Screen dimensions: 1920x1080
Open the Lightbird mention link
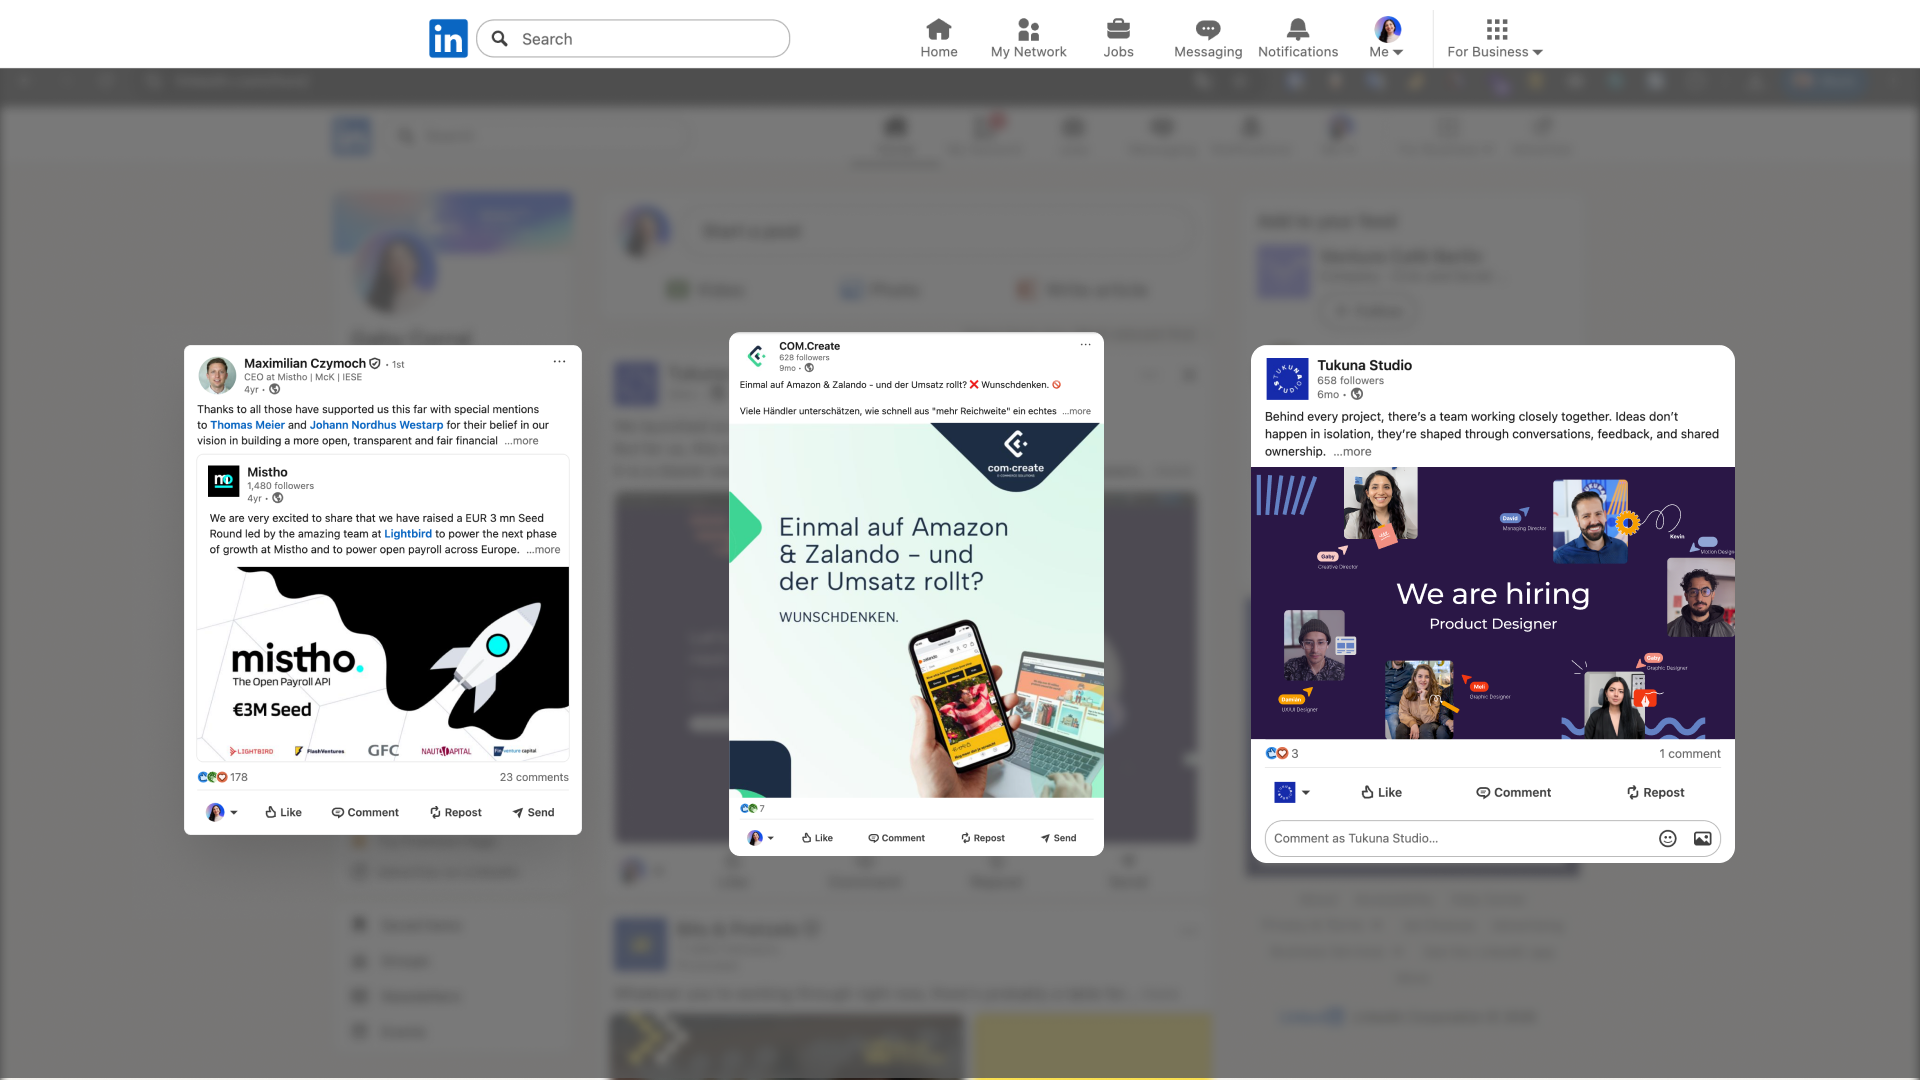click(x=408, y=534)
